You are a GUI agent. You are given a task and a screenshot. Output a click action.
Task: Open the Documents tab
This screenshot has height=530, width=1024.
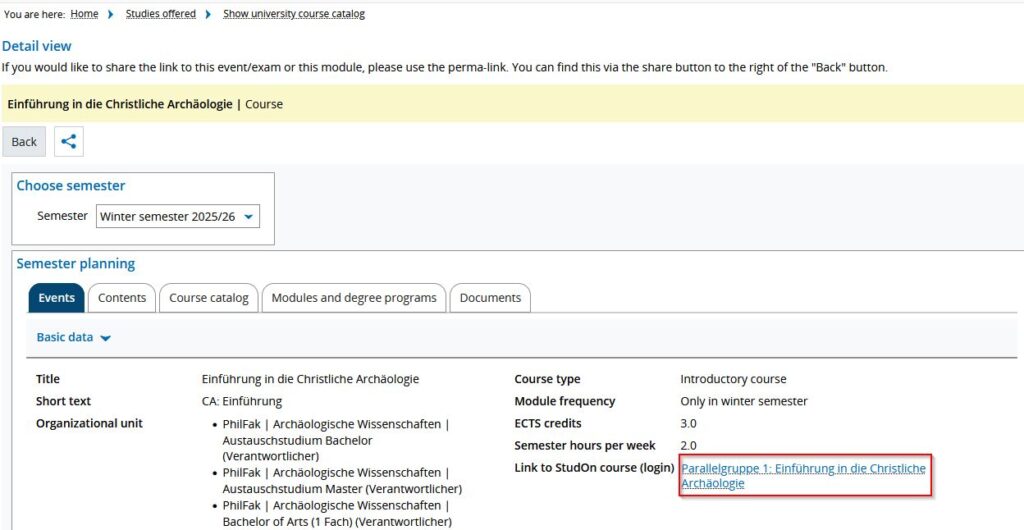click(490, 298)
